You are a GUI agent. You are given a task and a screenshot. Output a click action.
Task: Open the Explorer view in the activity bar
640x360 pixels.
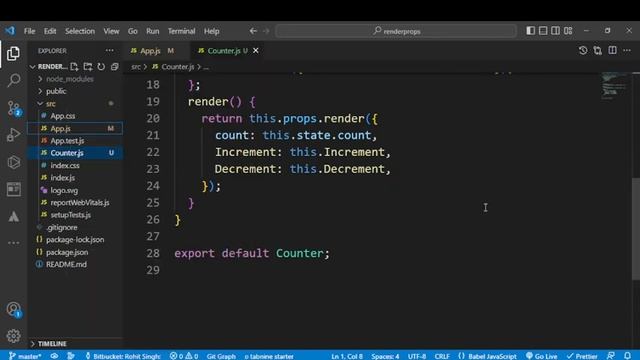(x=13, y=53)
